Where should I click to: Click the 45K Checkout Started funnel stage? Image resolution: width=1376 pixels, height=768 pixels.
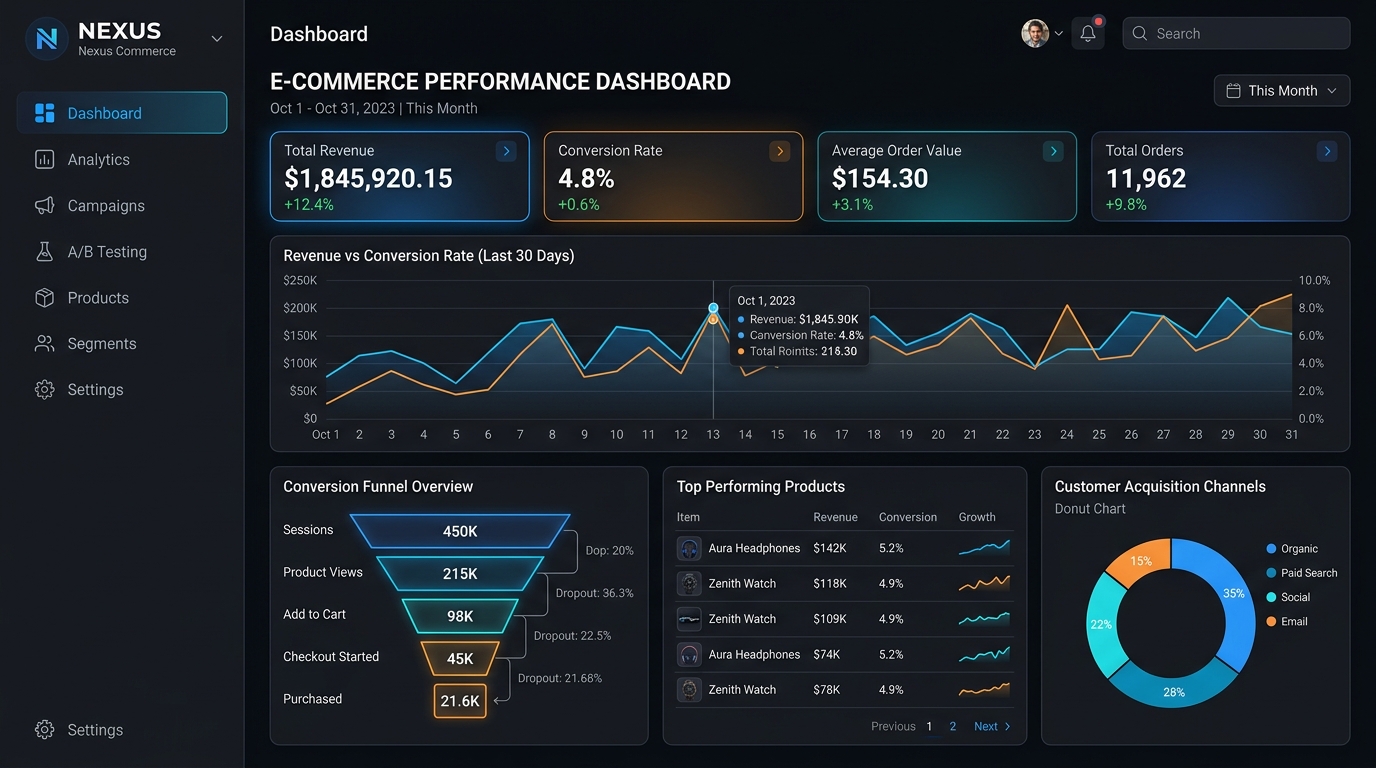(x=460, y=658)
